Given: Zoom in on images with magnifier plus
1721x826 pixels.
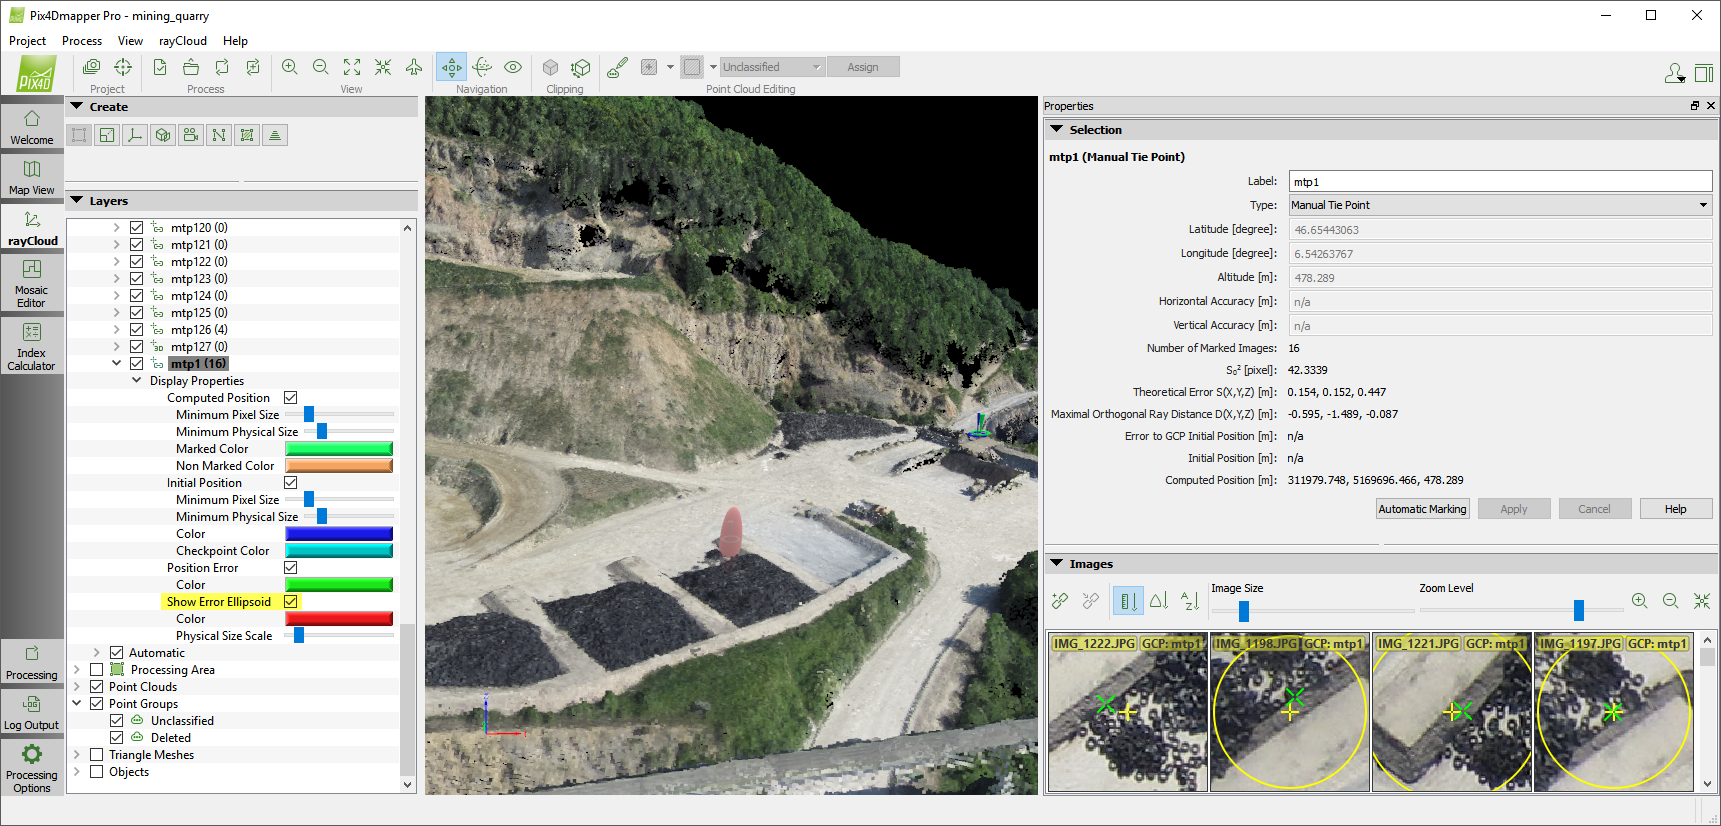Looking at the screenshot, I should 1639,601.
